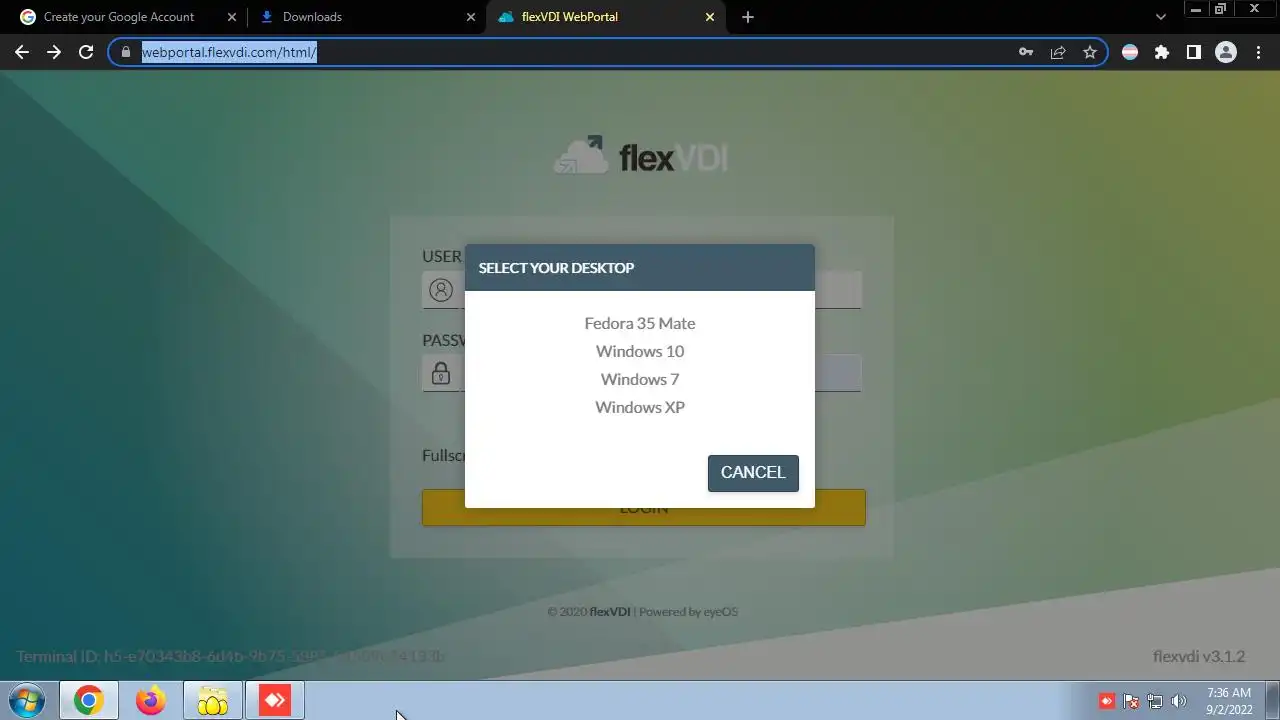Open the Chrome profile avatar

tap(1226, 52)
